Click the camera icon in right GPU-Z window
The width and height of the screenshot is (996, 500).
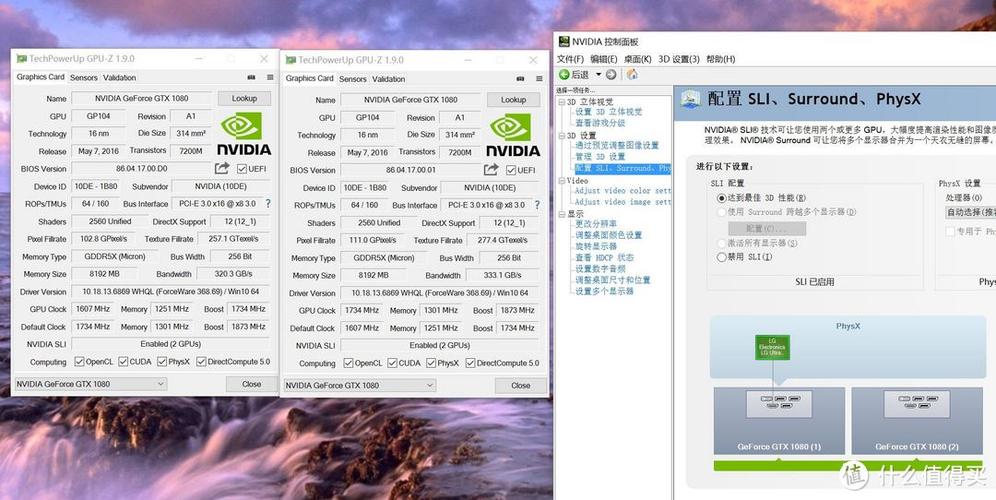click(x=521, y=79)
